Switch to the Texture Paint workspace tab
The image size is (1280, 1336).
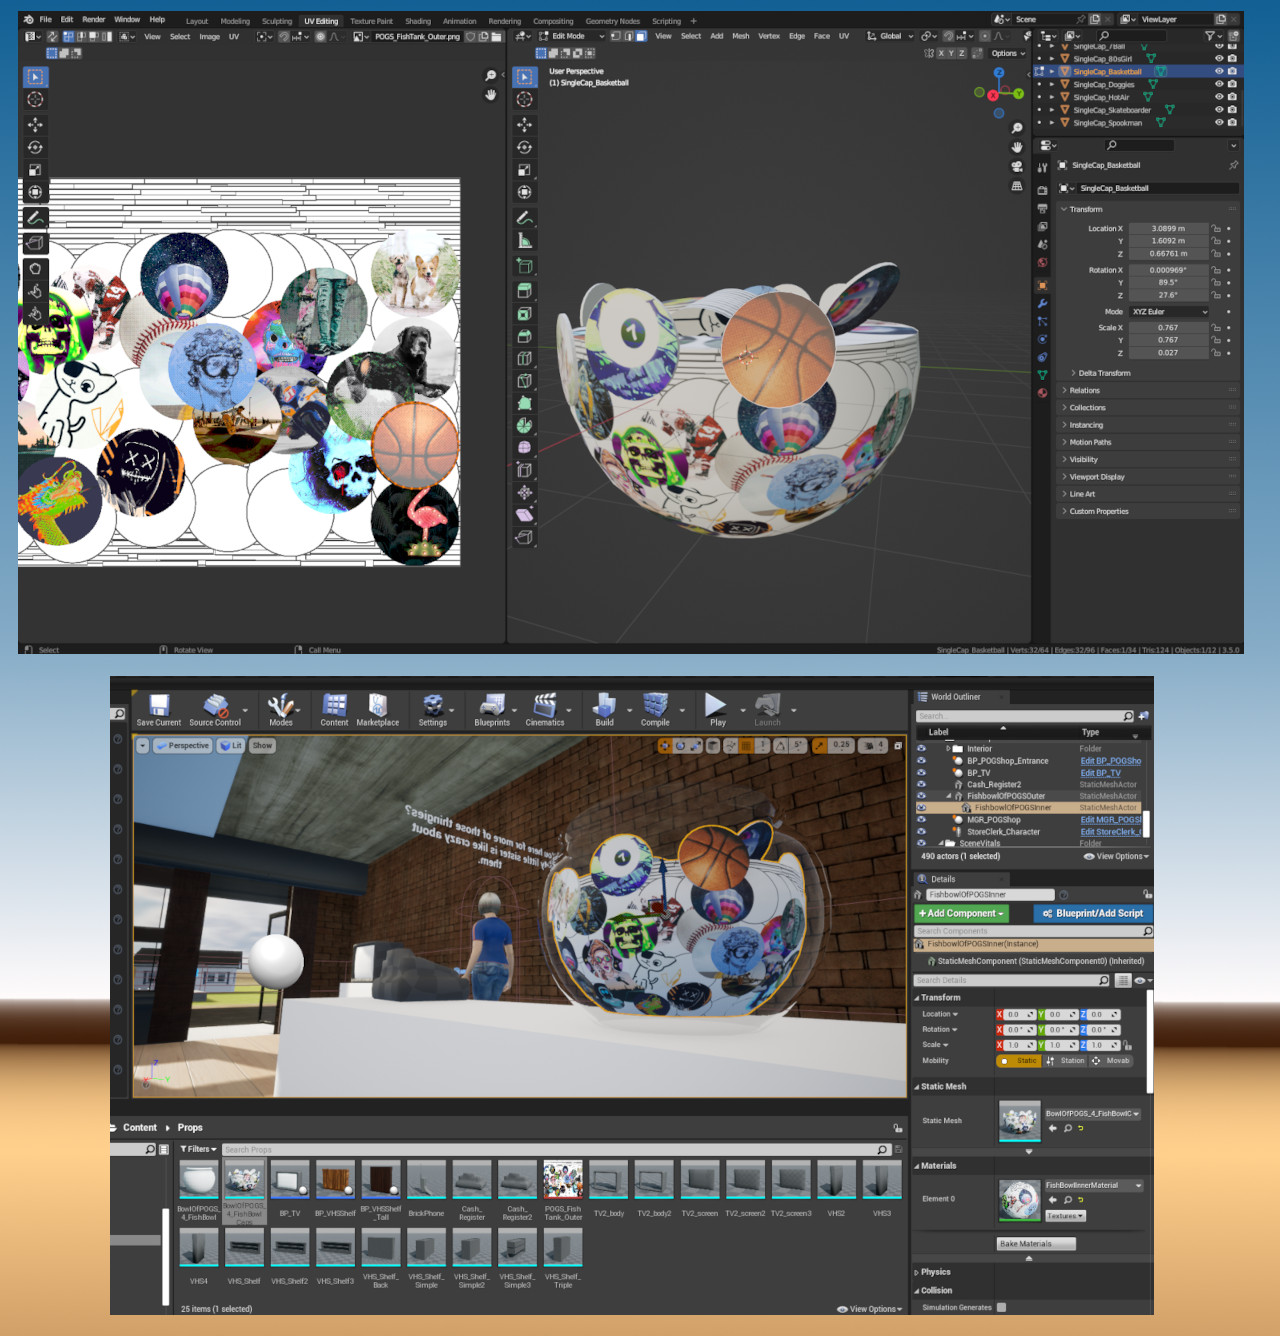tap(371, 21)
